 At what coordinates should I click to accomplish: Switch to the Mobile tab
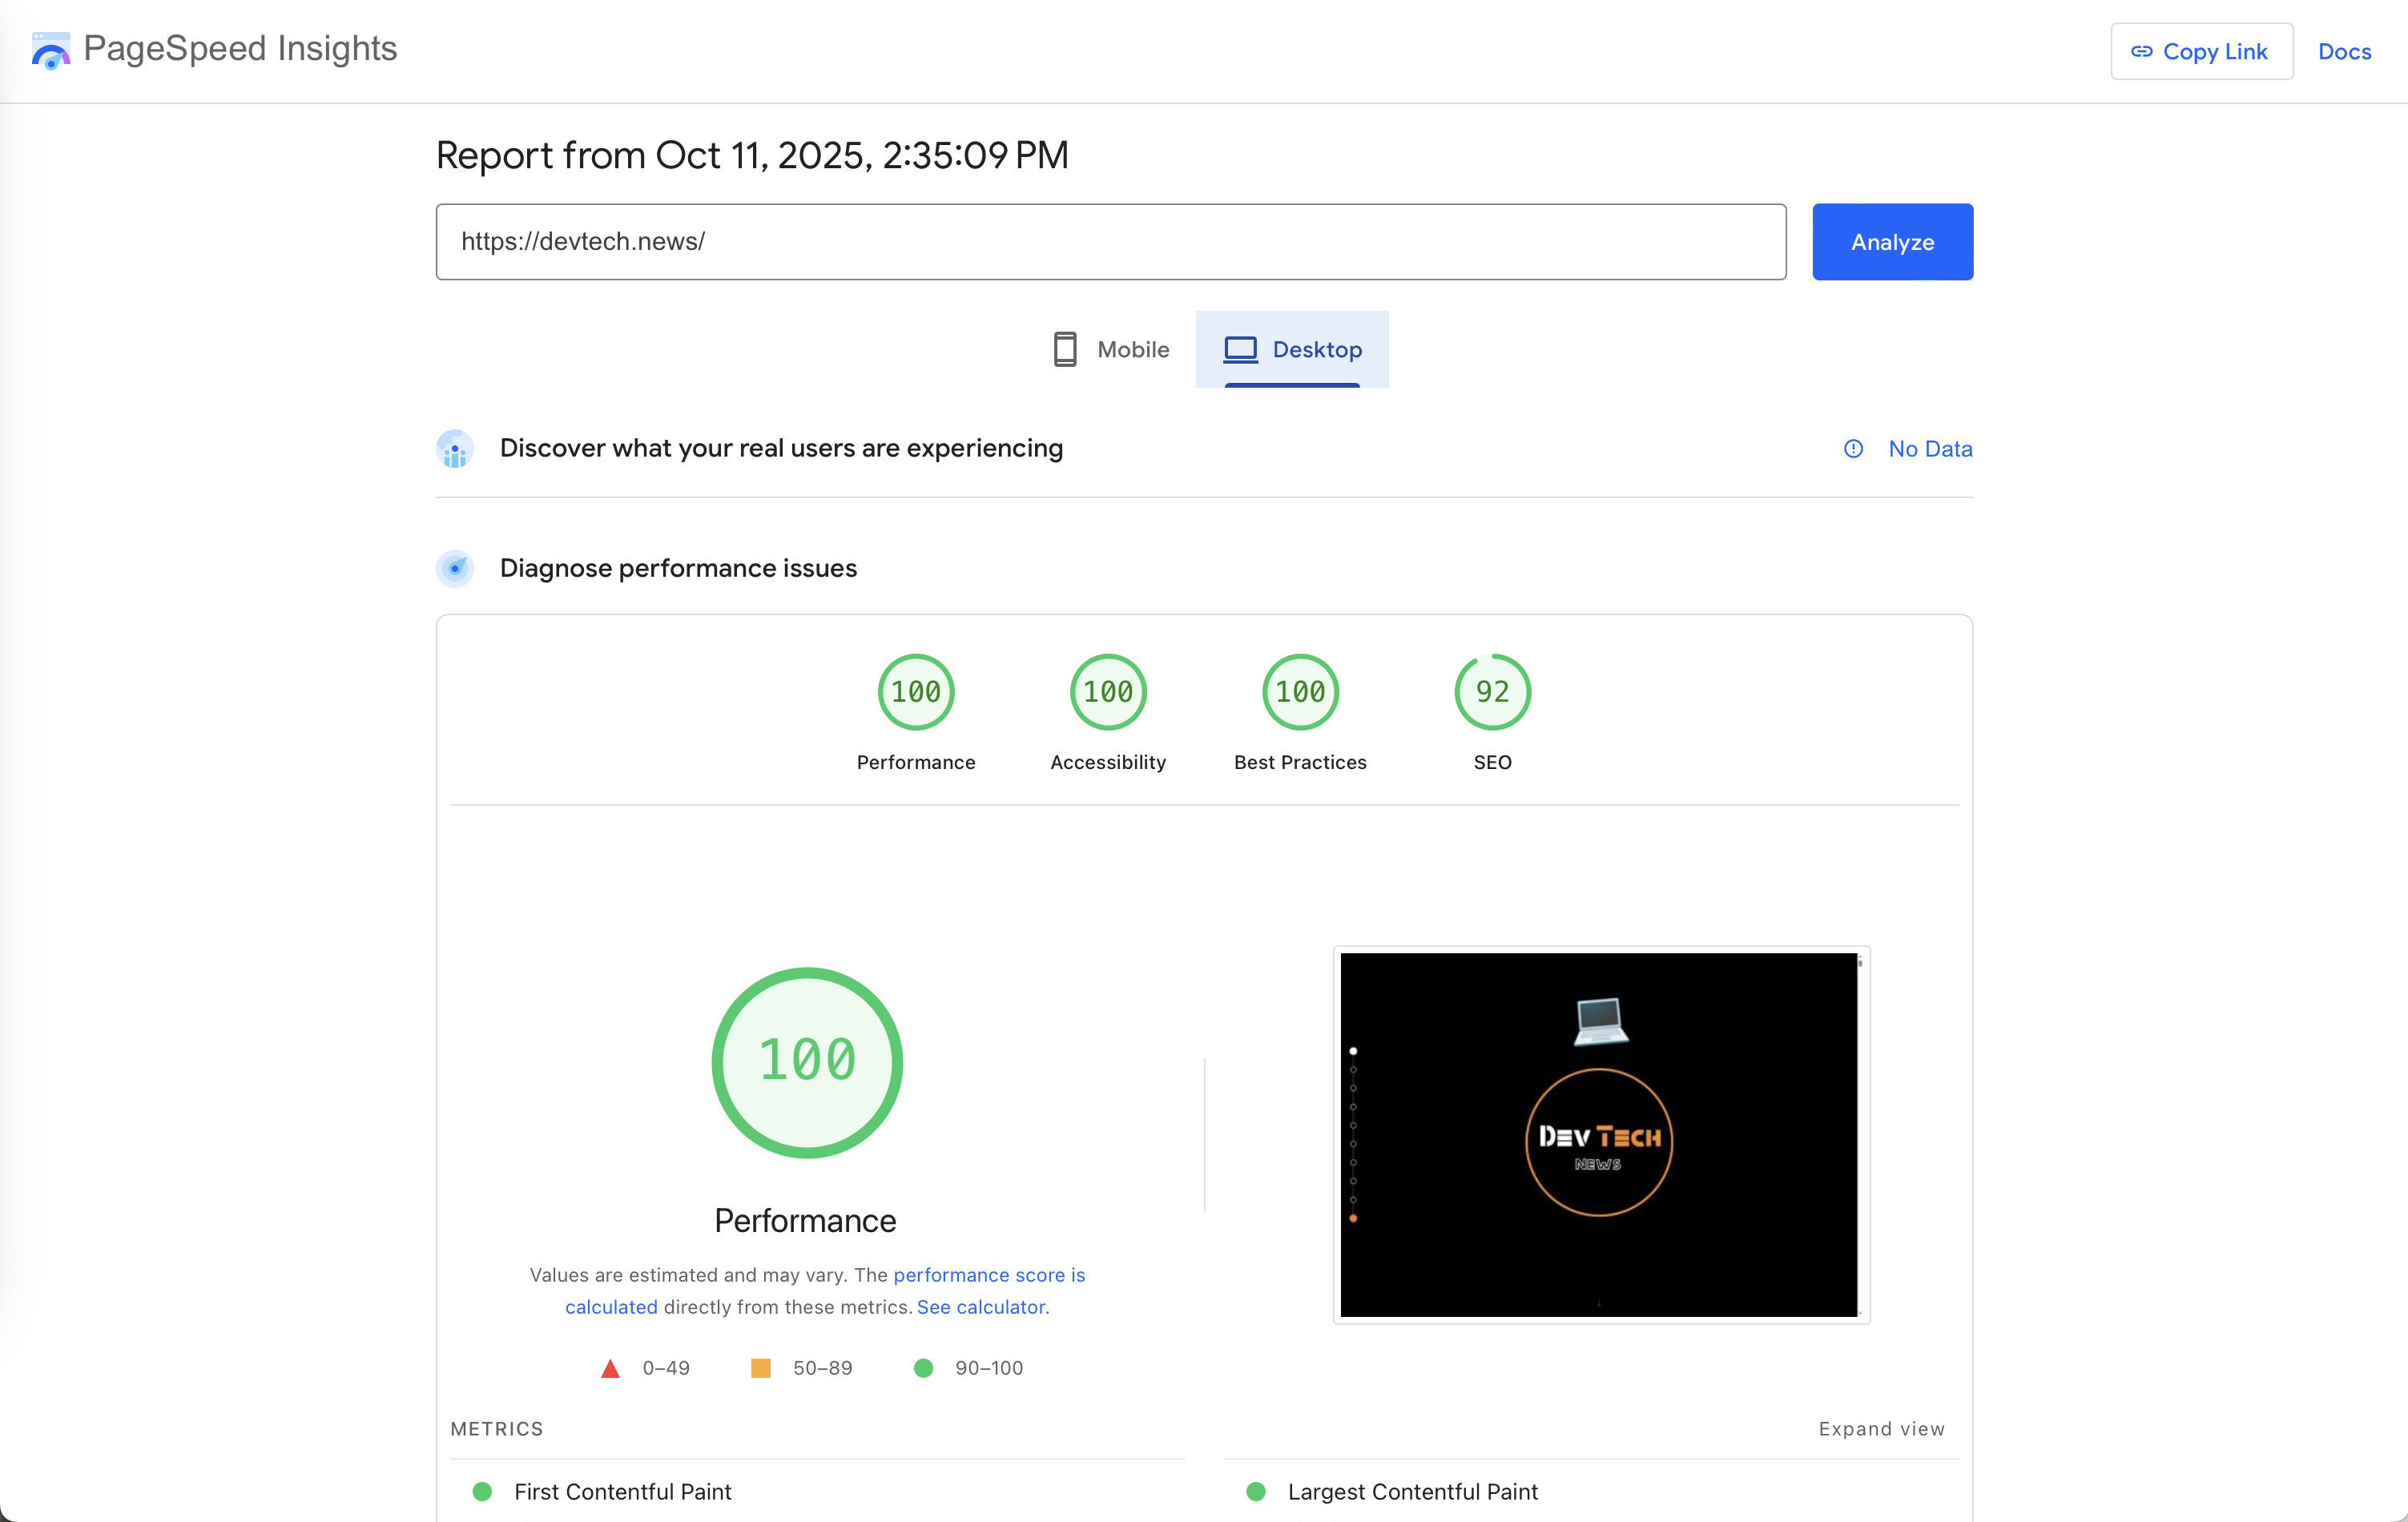1111,349
